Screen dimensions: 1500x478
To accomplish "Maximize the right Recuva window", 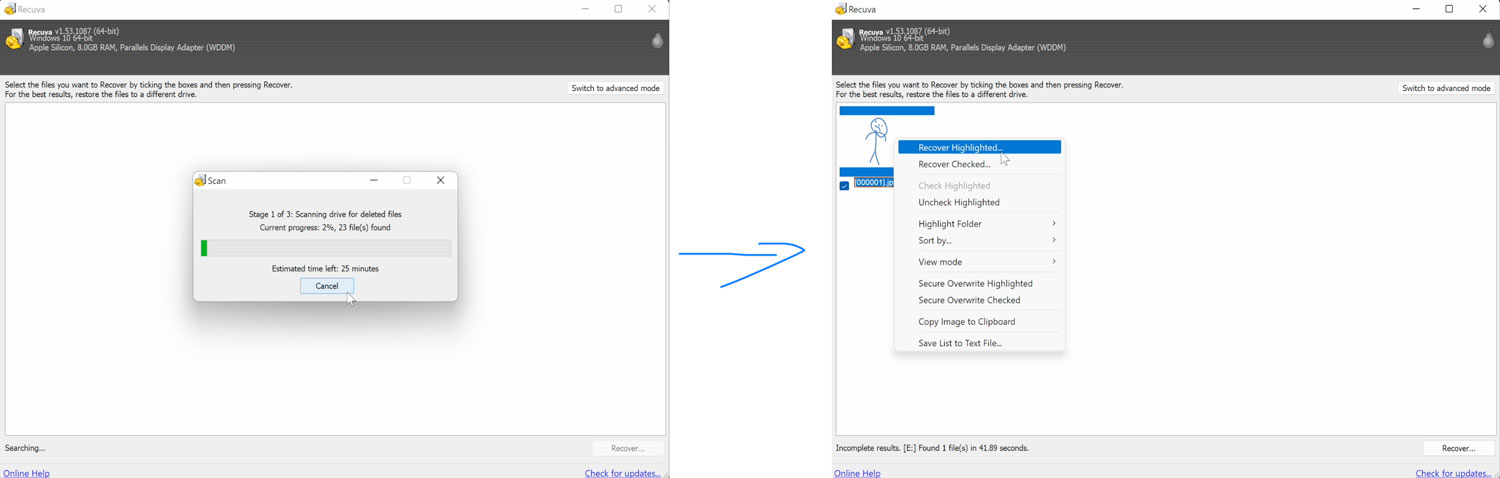I will tap(1449, 9).
